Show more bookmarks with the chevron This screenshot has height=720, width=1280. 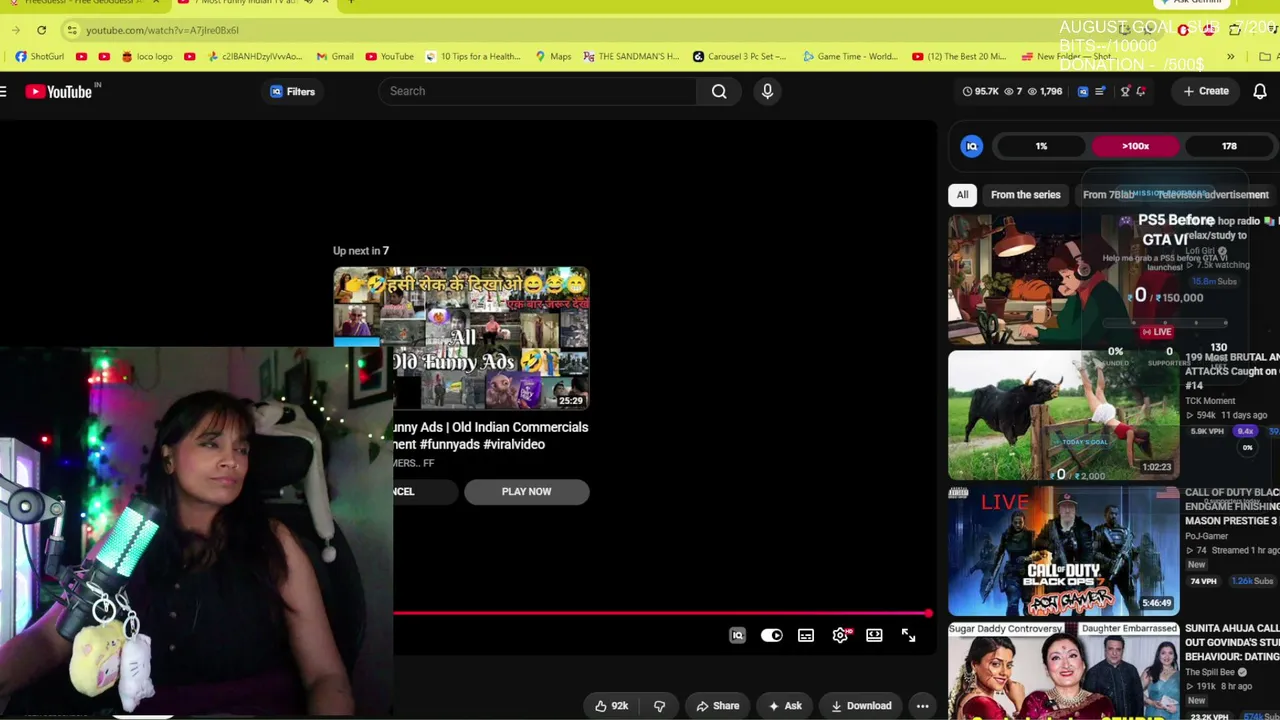1230,56
